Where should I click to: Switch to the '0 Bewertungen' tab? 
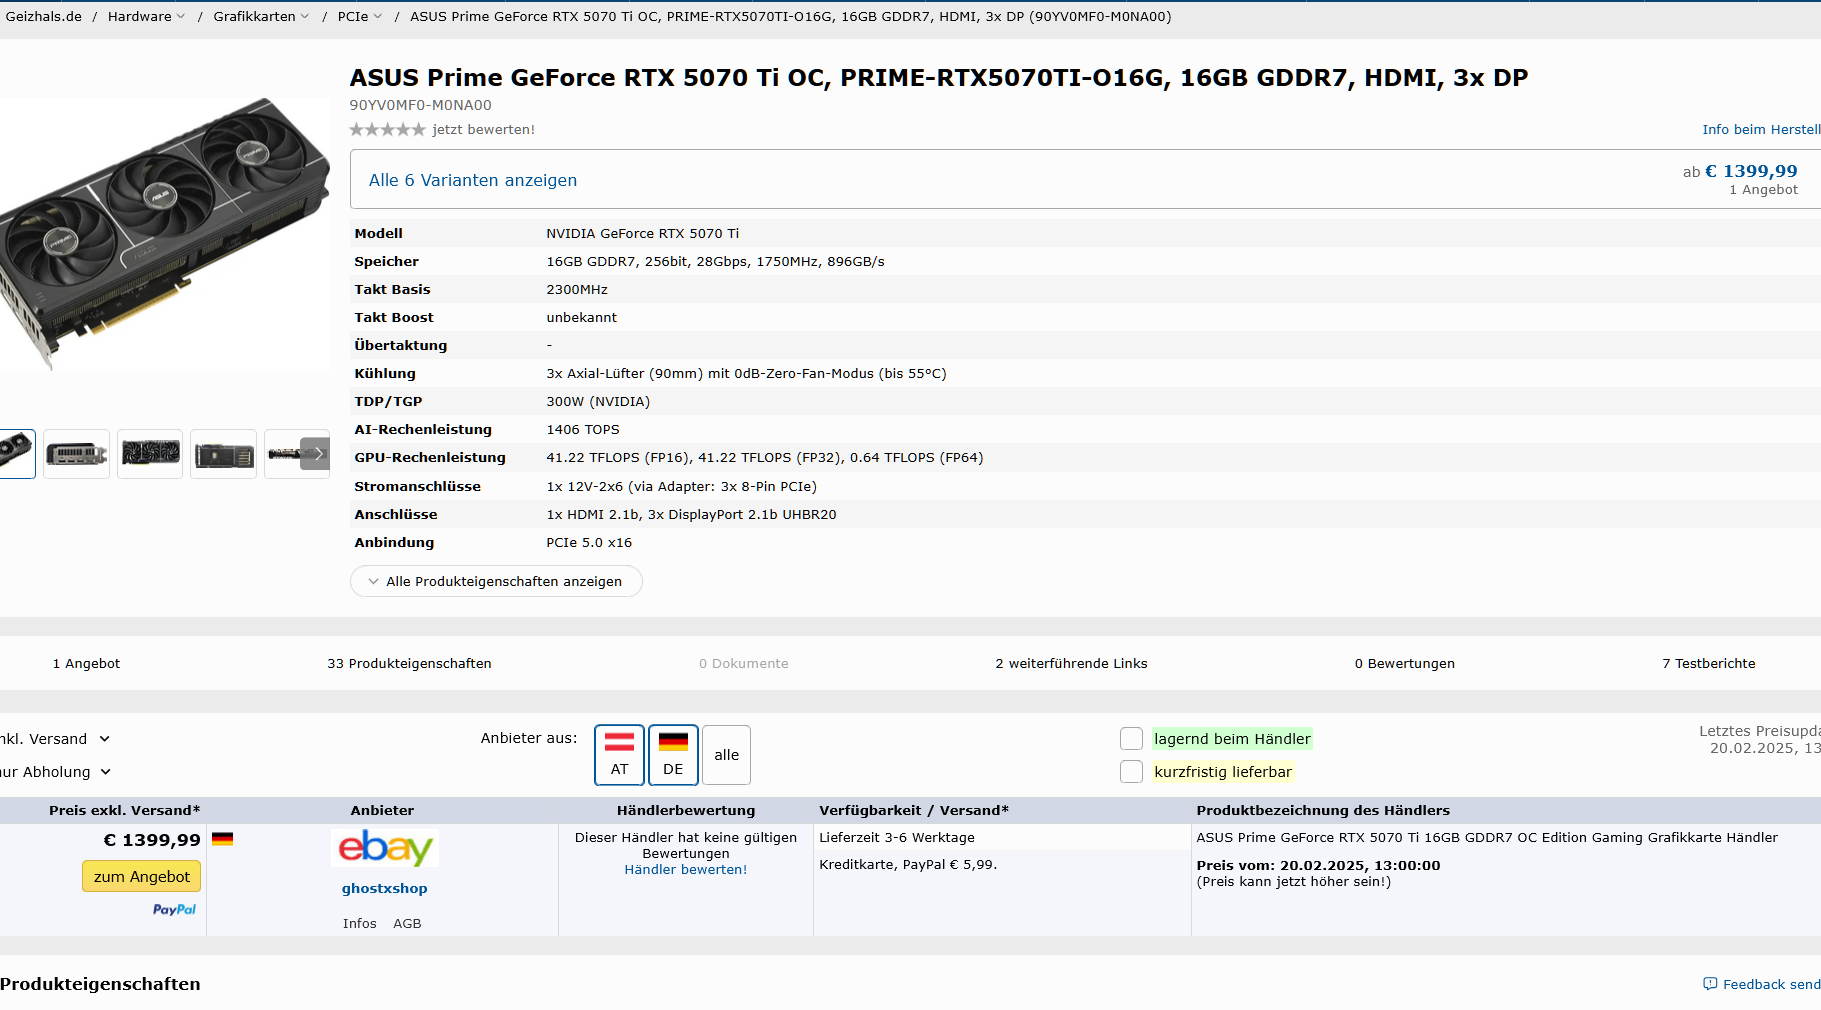pyautogui.click(x=1405, y=663)
